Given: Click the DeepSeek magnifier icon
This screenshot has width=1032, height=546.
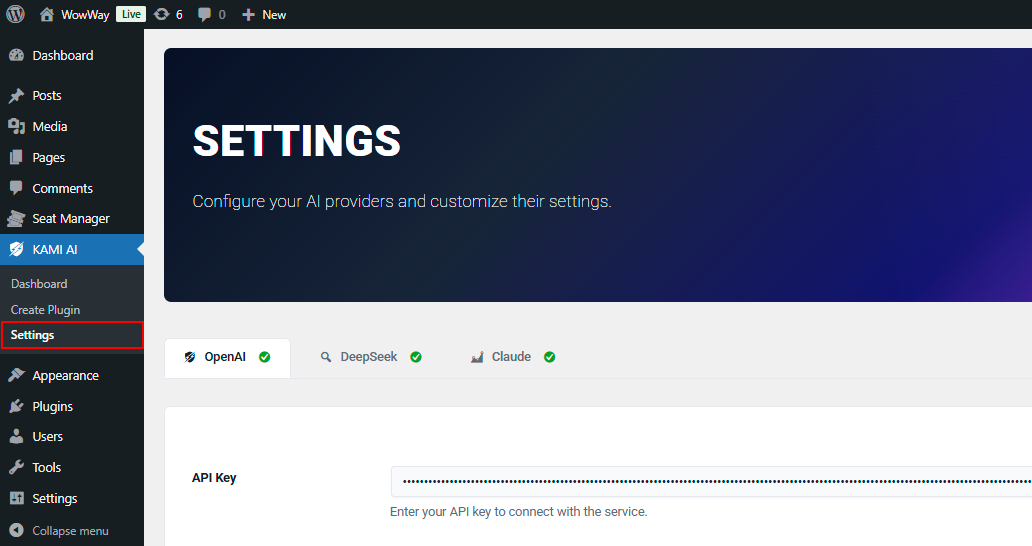Looking at the screenshot, I should click(x=326, y=357).
